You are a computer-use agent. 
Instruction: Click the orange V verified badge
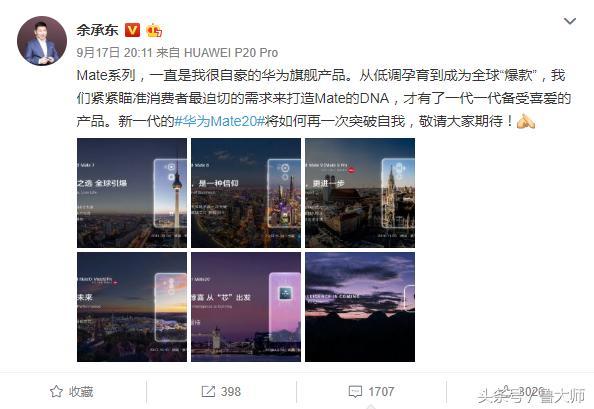(x=132, y=30)
